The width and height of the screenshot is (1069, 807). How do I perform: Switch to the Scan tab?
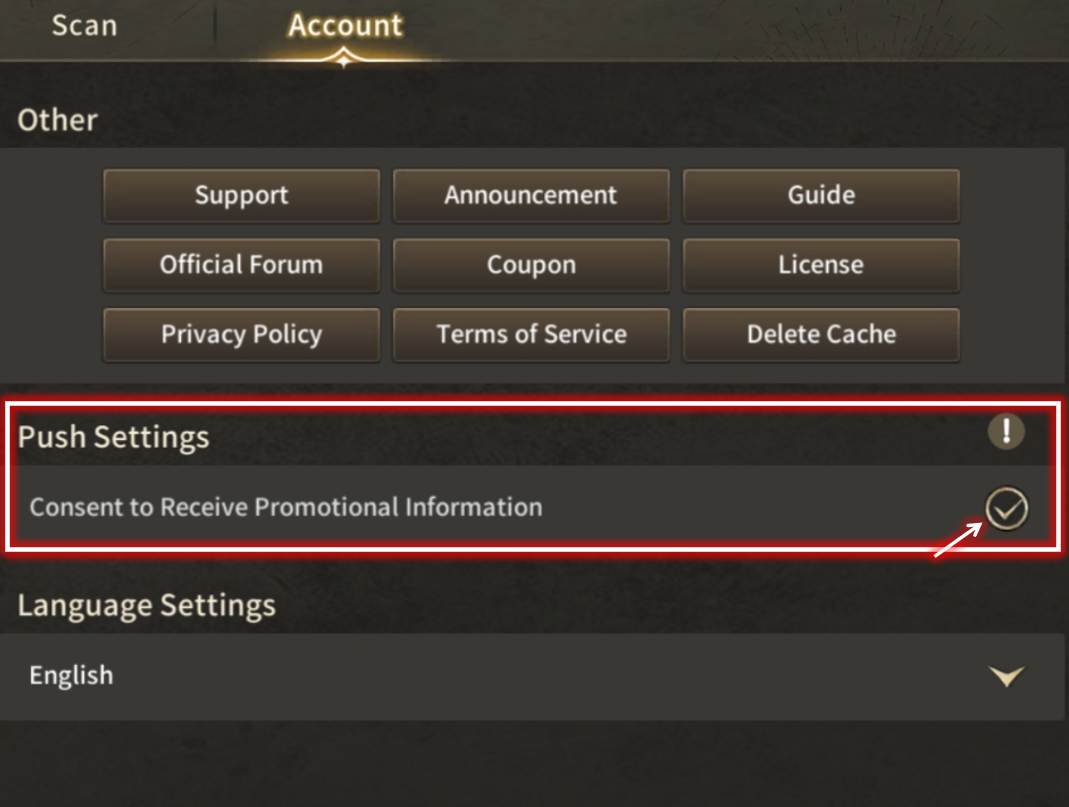pyautogui.click(x=85, y=26)
